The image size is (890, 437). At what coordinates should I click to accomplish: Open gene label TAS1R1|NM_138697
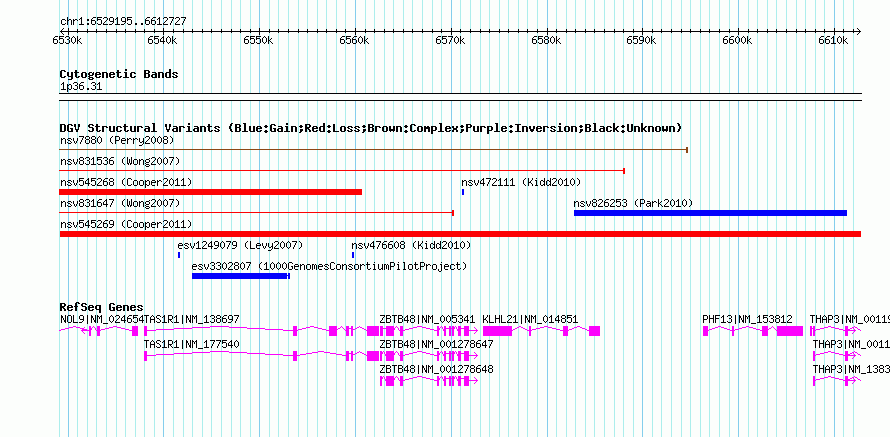point(192,320)
